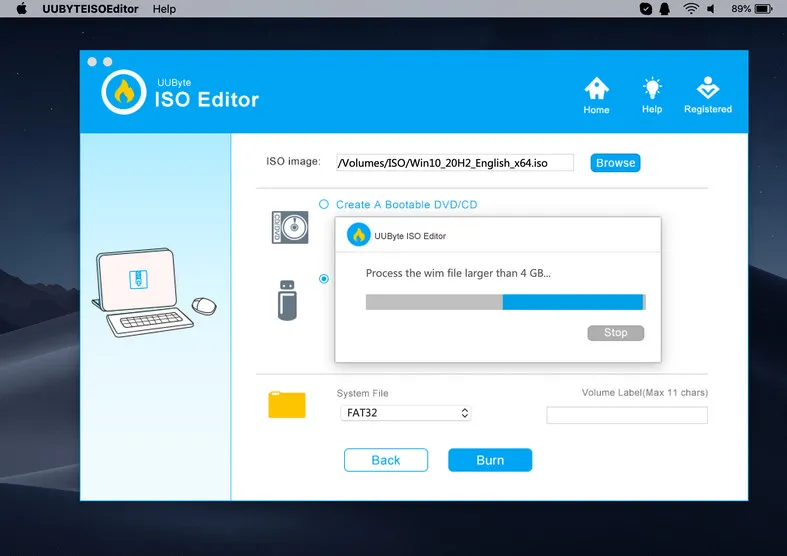Open the Apple menu
Image resolution: width=787 pixels, height=556 pixels.
click(21, 9)
